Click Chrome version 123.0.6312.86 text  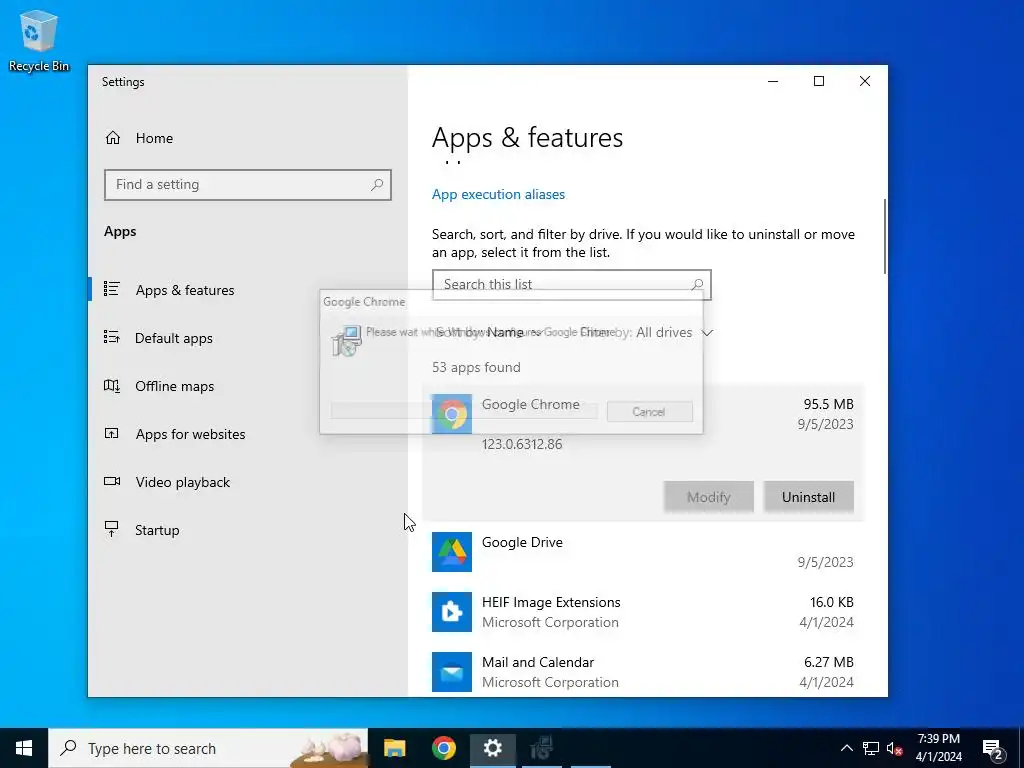click(x=522, y=444)
